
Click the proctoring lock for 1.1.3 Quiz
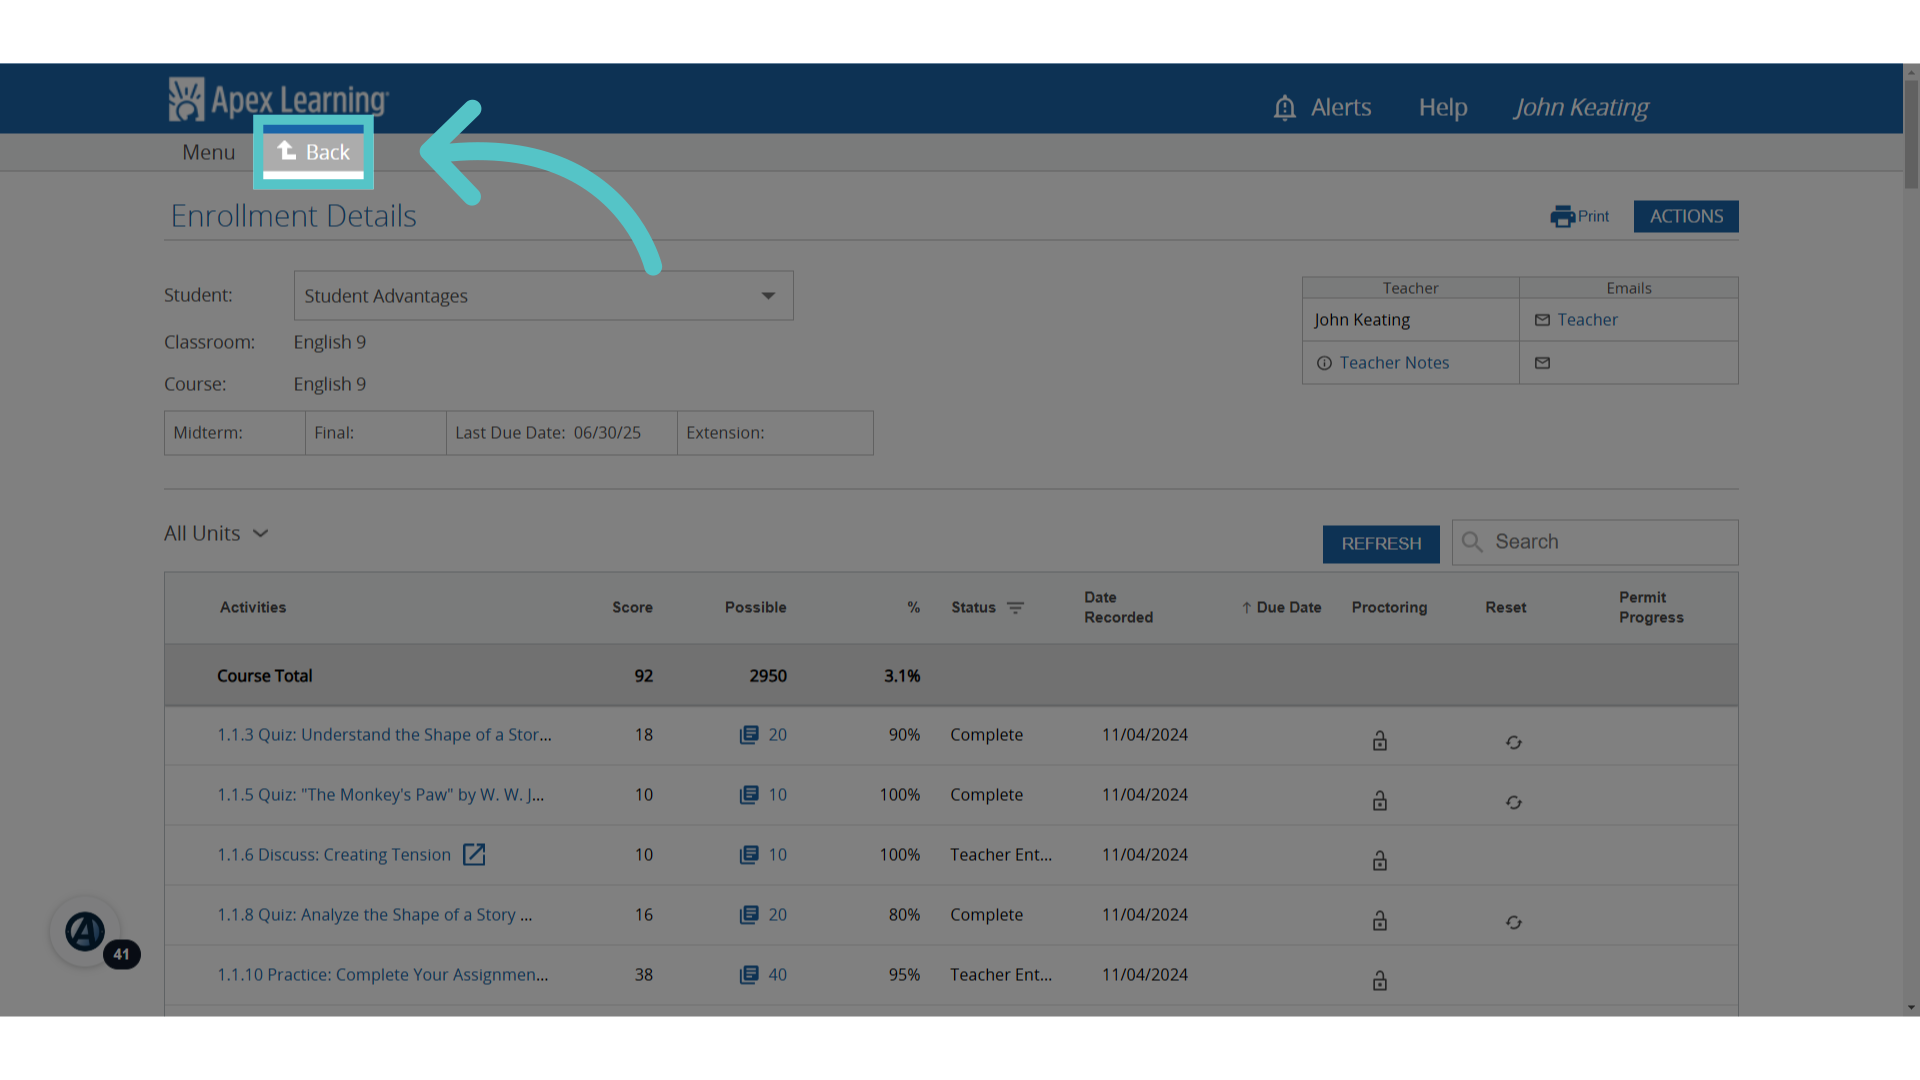click(1380, 741)
